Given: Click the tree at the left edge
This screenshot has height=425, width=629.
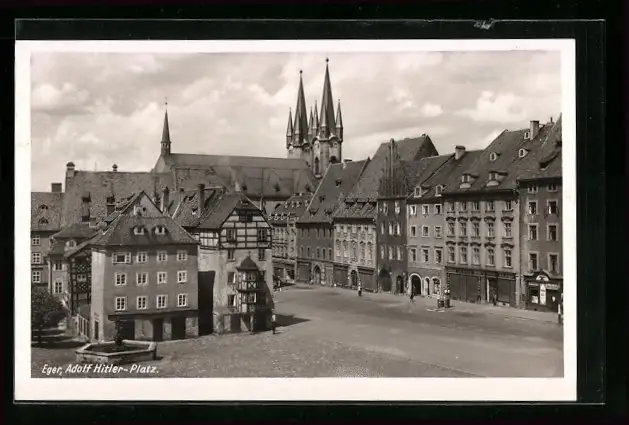Looking at the screenshot, I should (44, 308).
